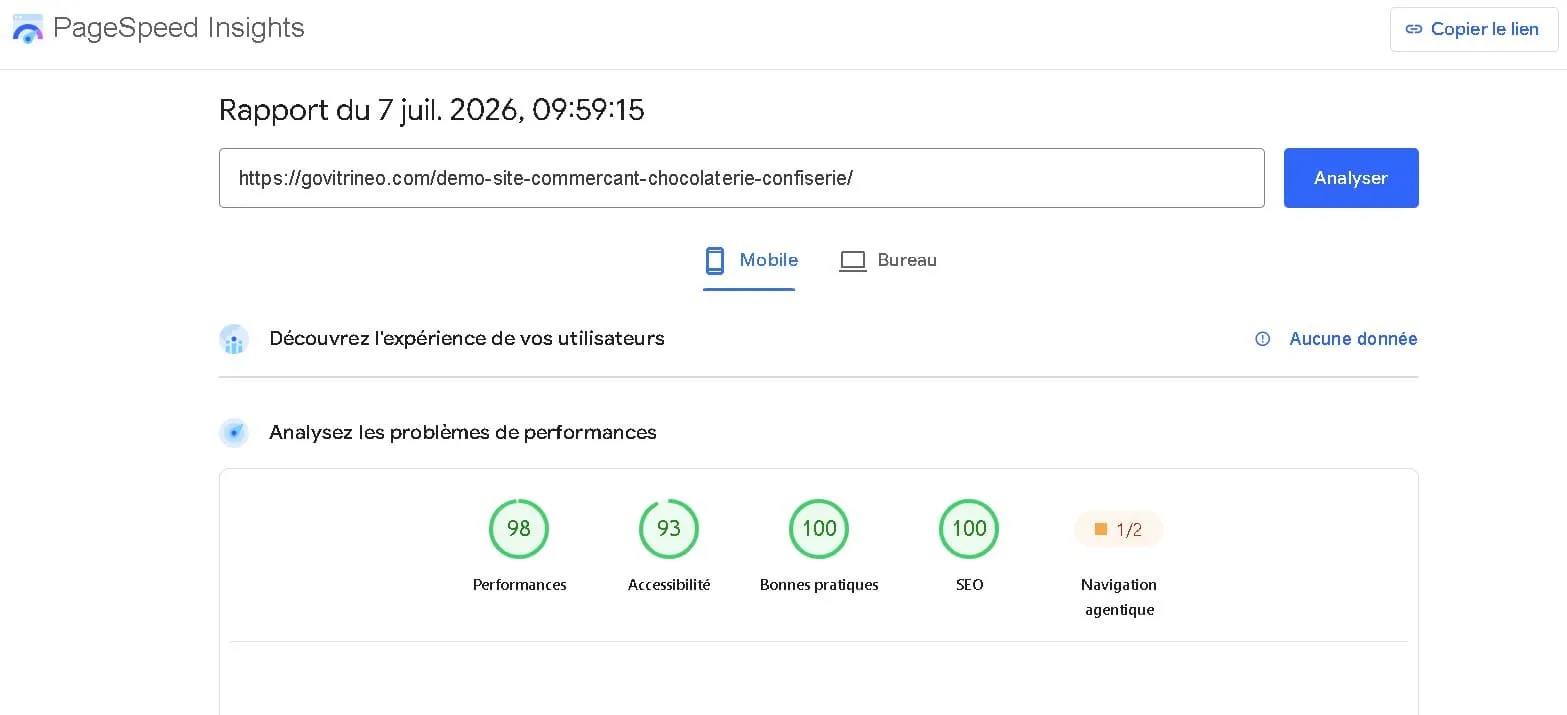Screen dimensions: 1567x715
Task: Click the Analyser button
Action: (1351, 178)
